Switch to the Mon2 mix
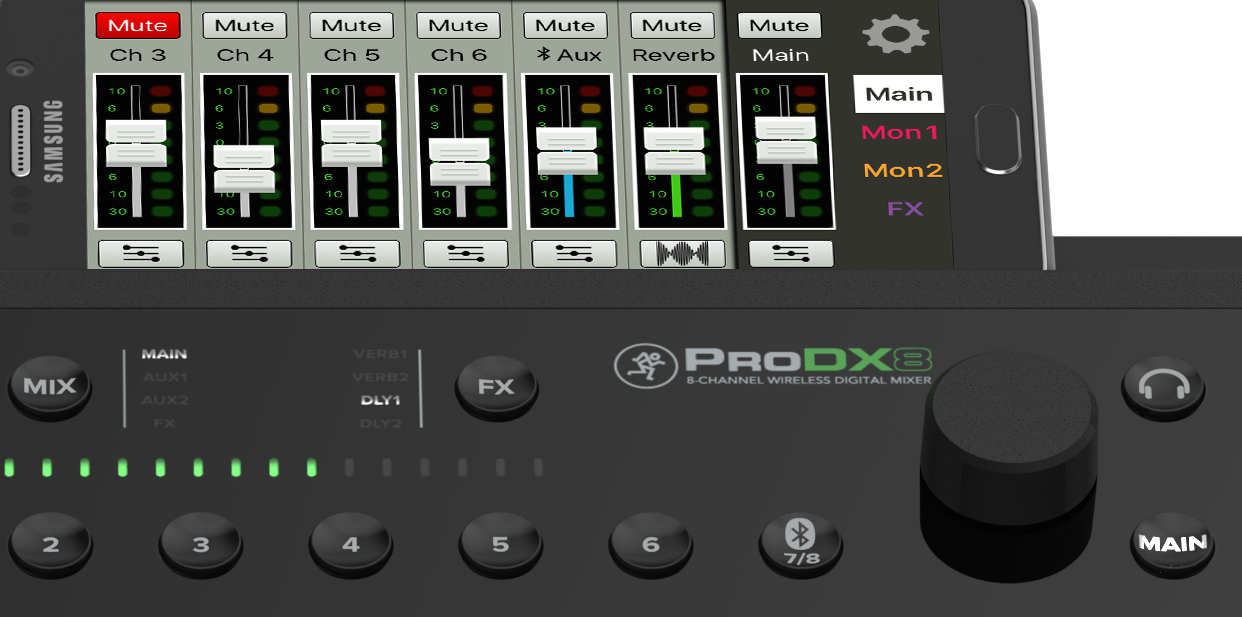Screen dimensions: 1242x617 pyautogui.click(x=903, y=170)
